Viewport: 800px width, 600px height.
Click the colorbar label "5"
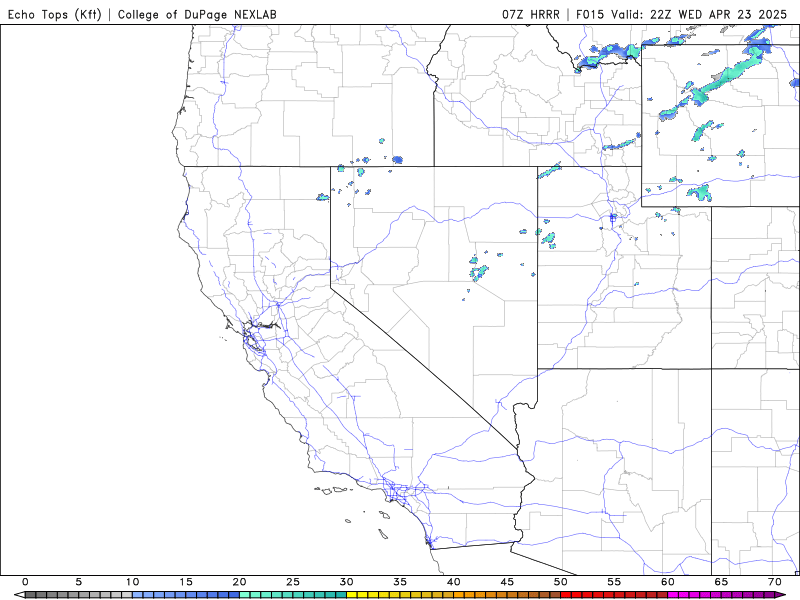pyautogui.click(x=79, y=582)
